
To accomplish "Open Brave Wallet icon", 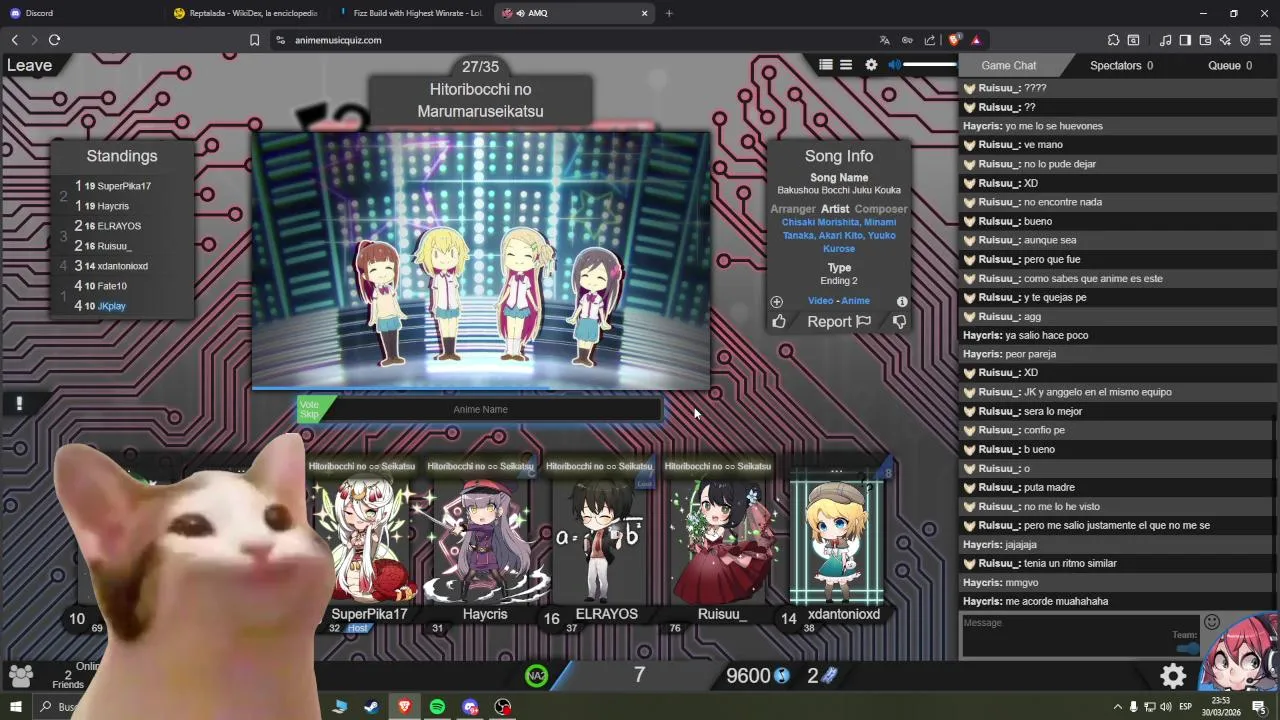I will (1205, 40).
